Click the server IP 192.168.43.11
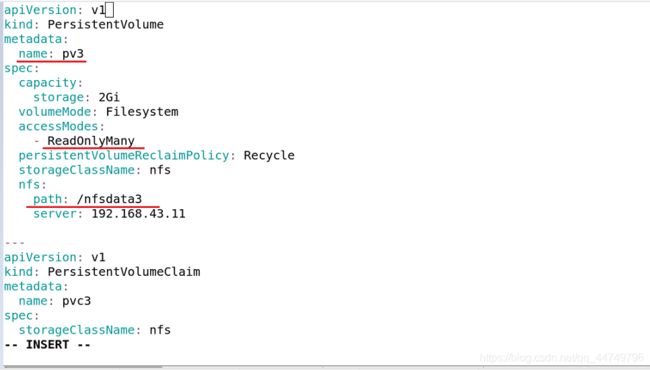 coord(138,214)
